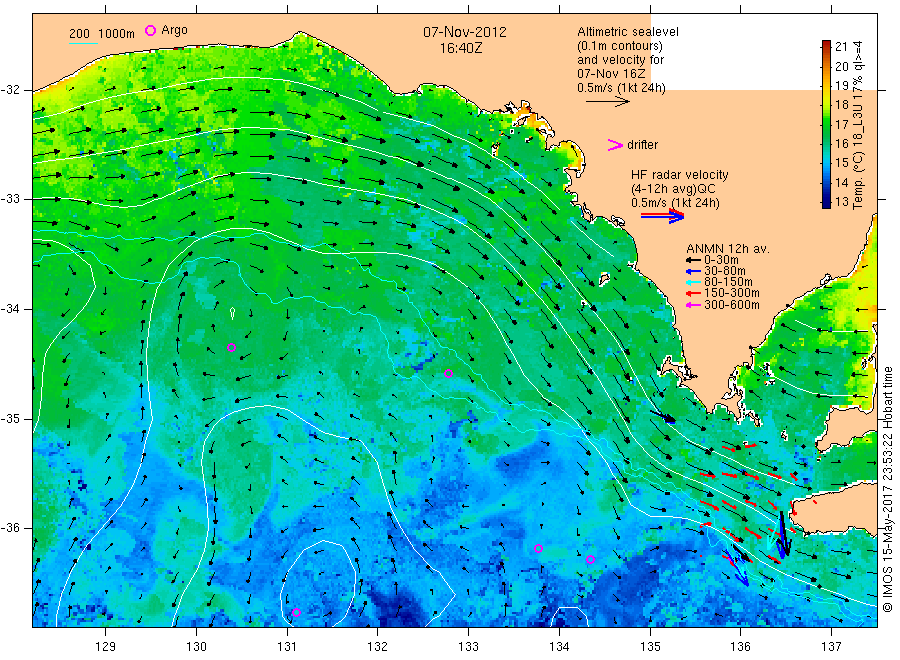Screen dimensions: 900x660
Task: Click the cyan 80-150m ANMN arrow
Action: (x=693, y=282)
